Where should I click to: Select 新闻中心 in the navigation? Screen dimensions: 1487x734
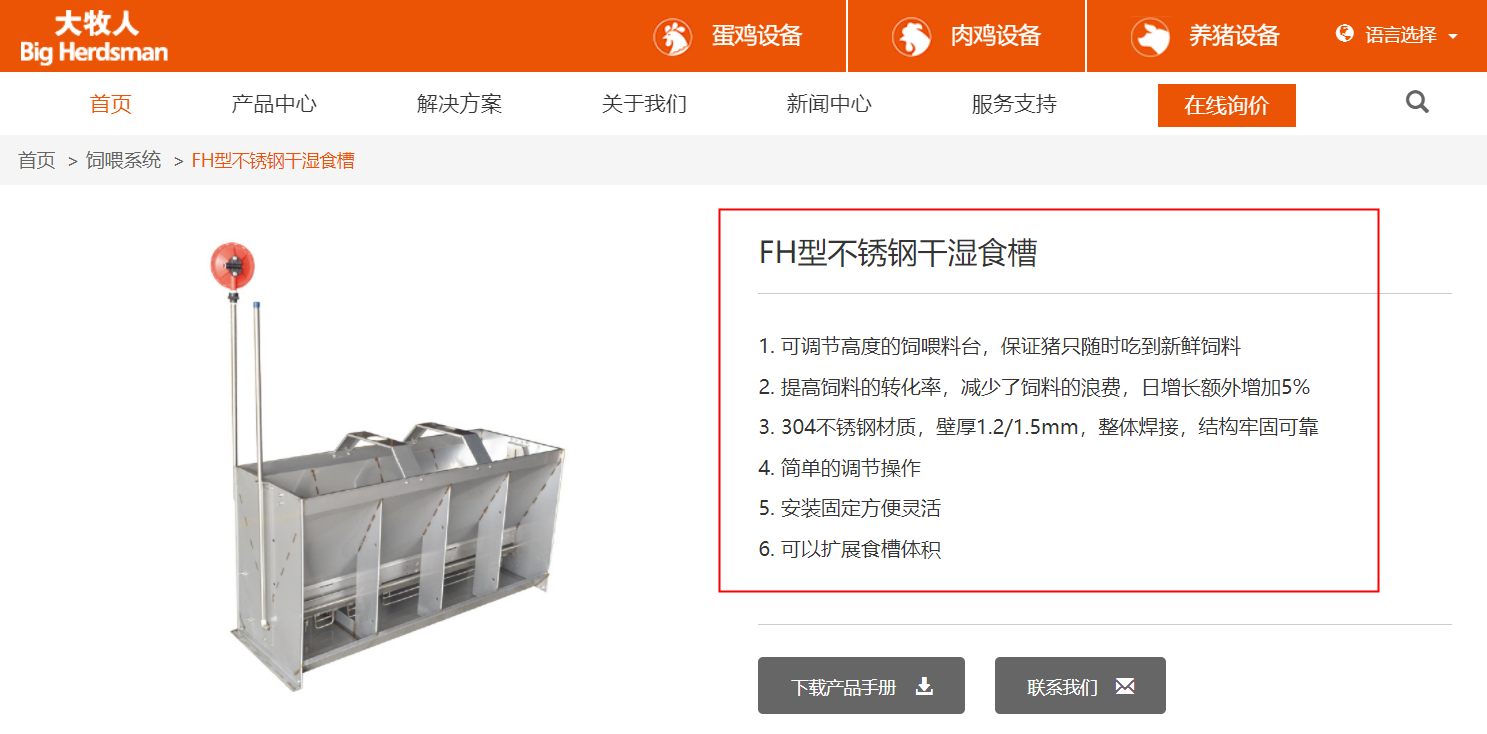(829, 104)
